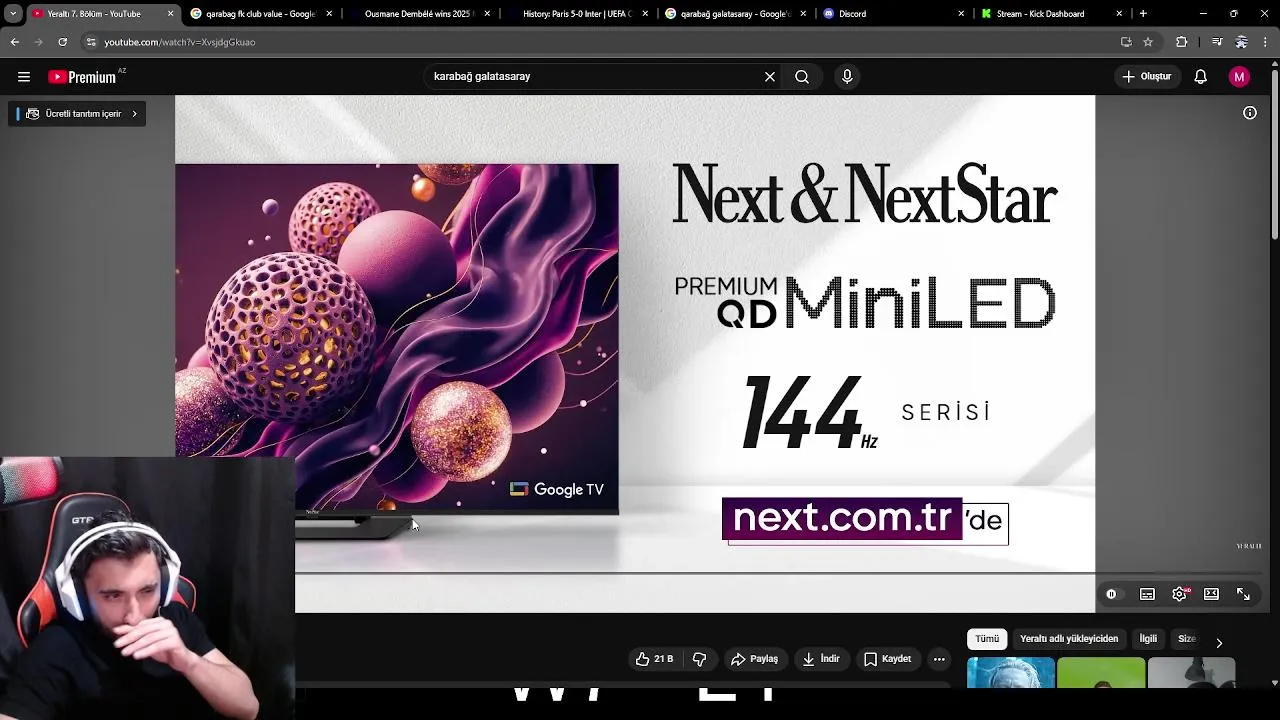Go forward in browser history
Image resolution: width=1280 pixels, height=720 pixels.
38,42
